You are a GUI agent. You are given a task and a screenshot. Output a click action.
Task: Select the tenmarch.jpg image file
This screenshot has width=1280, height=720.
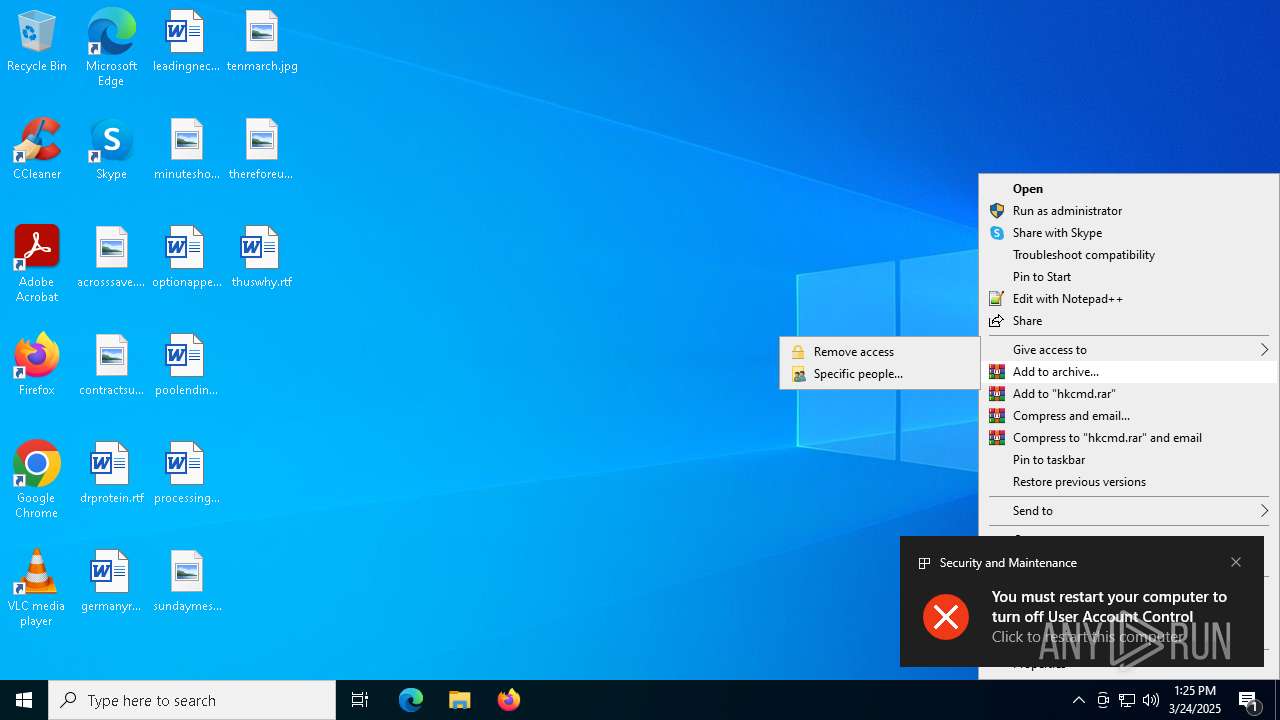[262, 42]
